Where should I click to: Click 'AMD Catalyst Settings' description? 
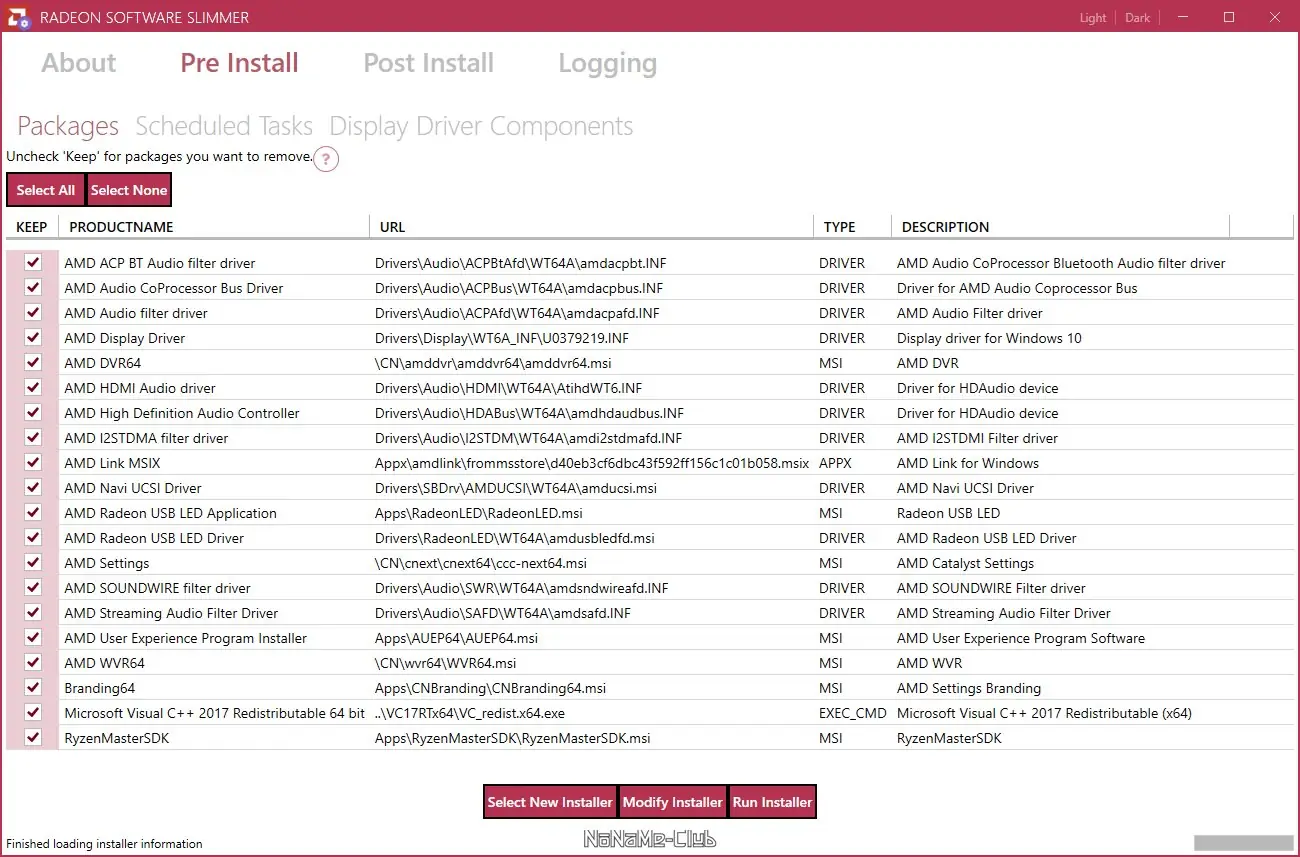pos(965,563)
